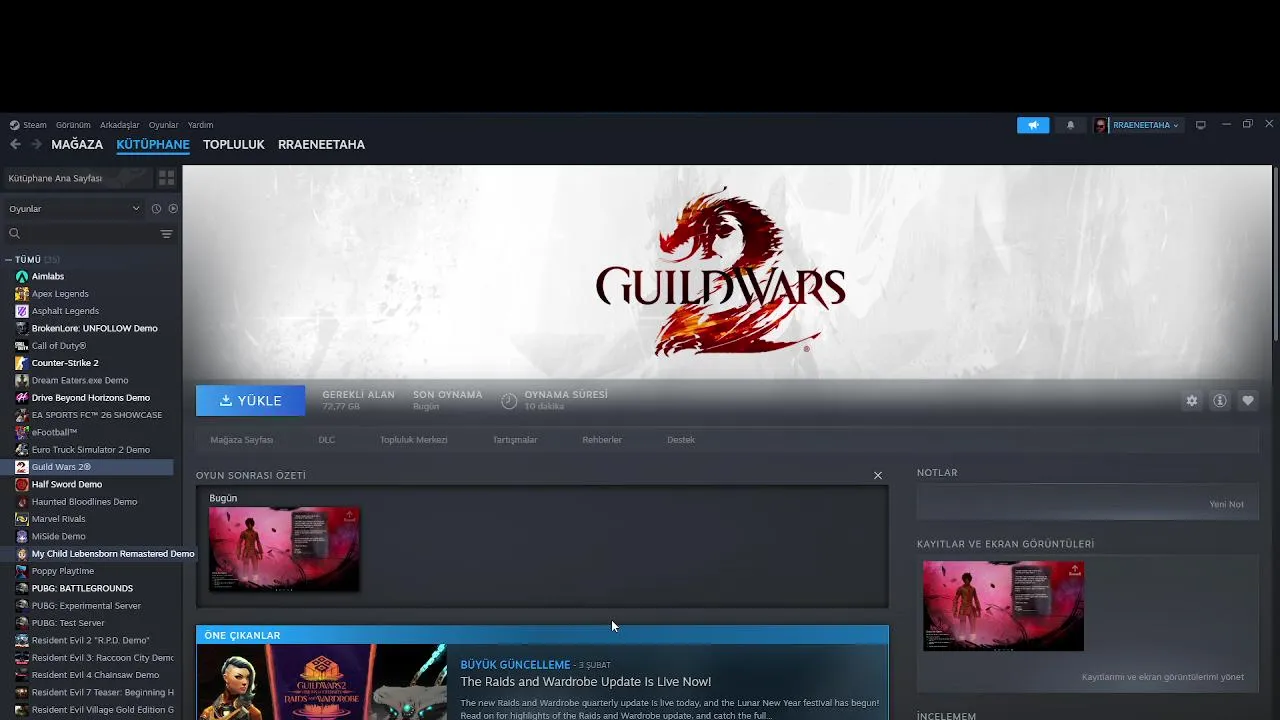The height and width of the screenshot is (720, 1280).
Task: Select Asphalt Legends in the library
Action: (65, 311)
